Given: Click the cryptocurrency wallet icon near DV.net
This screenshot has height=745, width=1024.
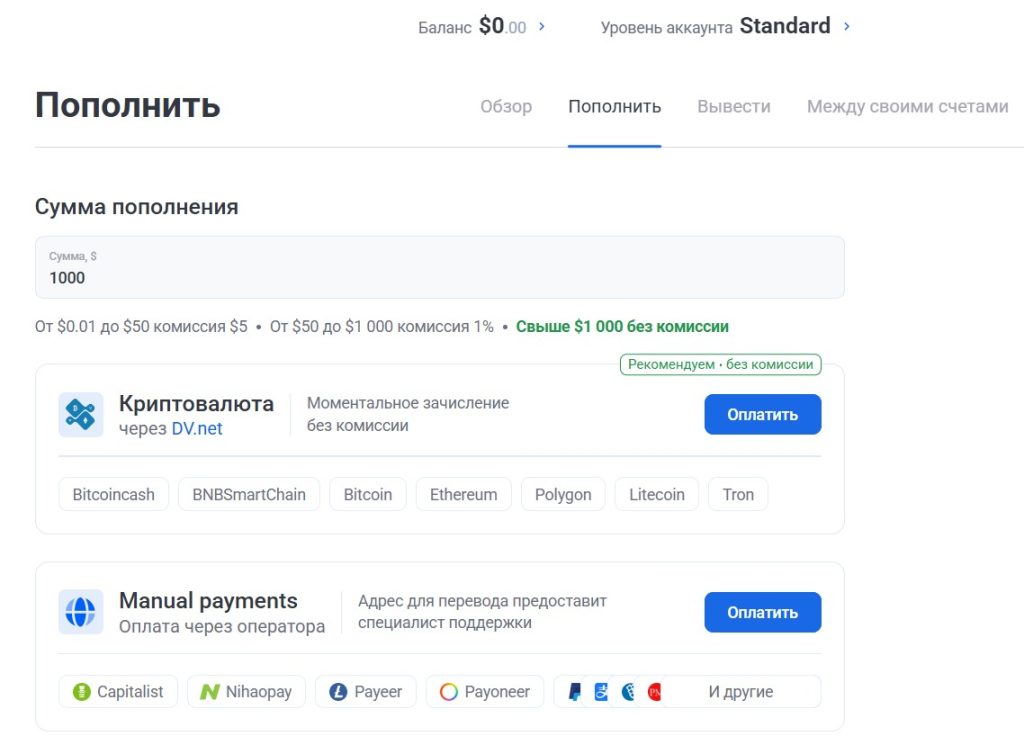Looking at the screenshot, I should [x=83, y=412].
